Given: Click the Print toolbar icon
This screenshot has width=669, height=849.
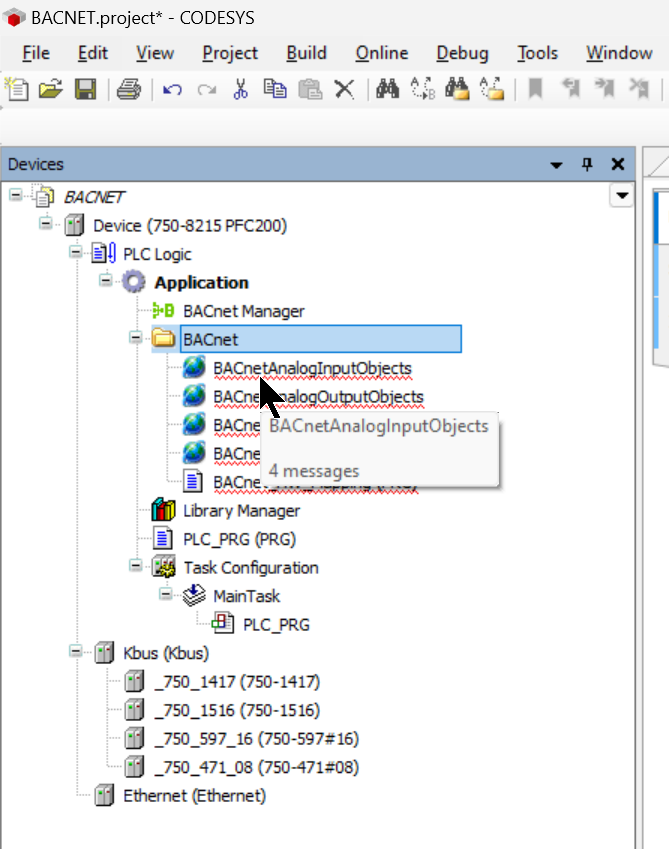Looking at the screenshot, I should pyautogui.click(x=129, y=89).
